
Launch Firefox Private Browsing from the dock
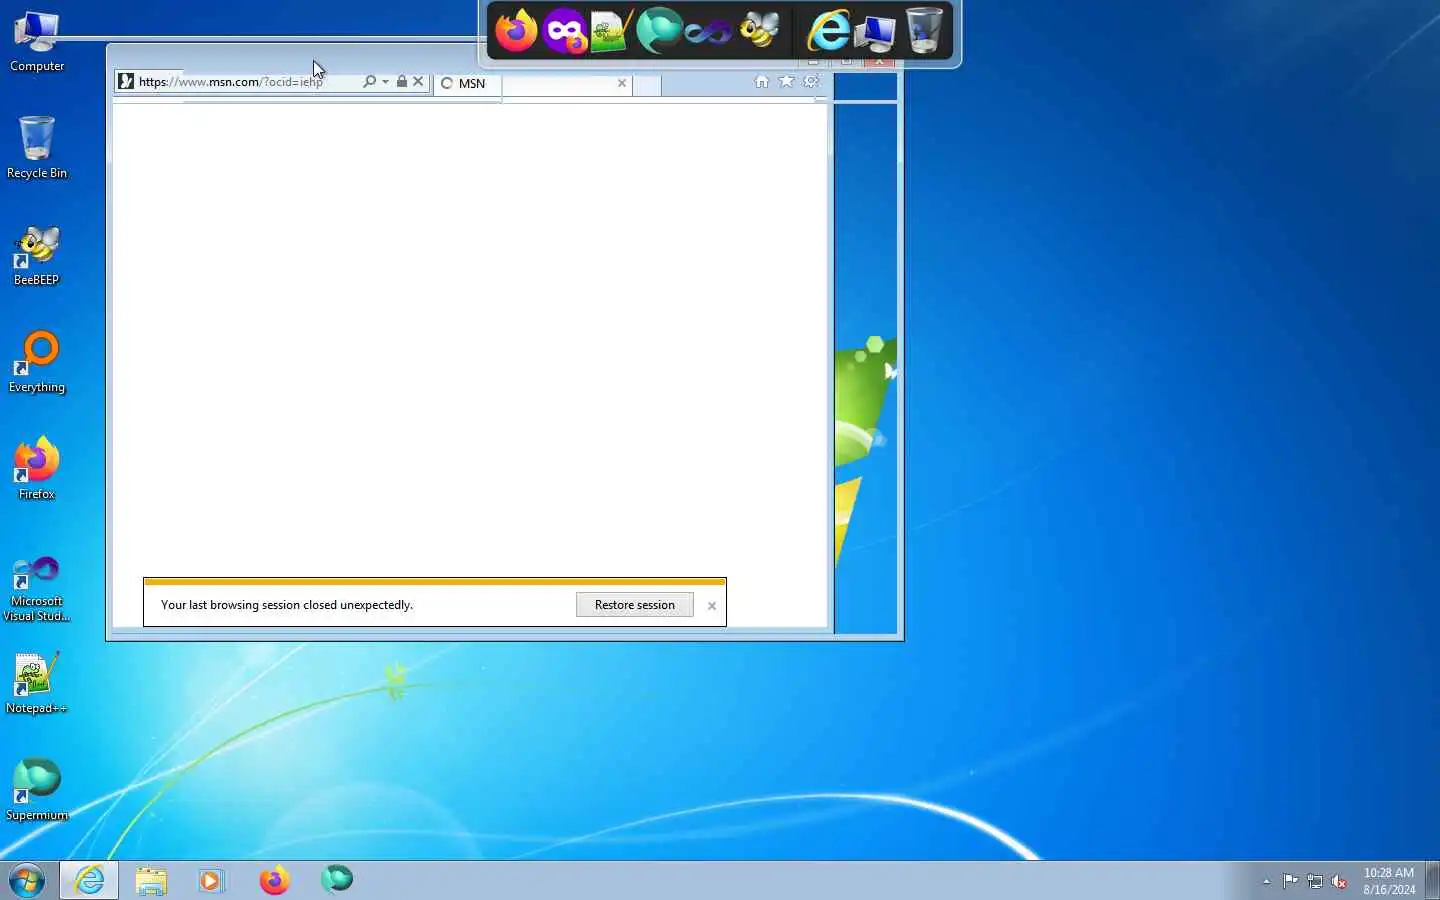pyautogui.click(x=565, y=31)
